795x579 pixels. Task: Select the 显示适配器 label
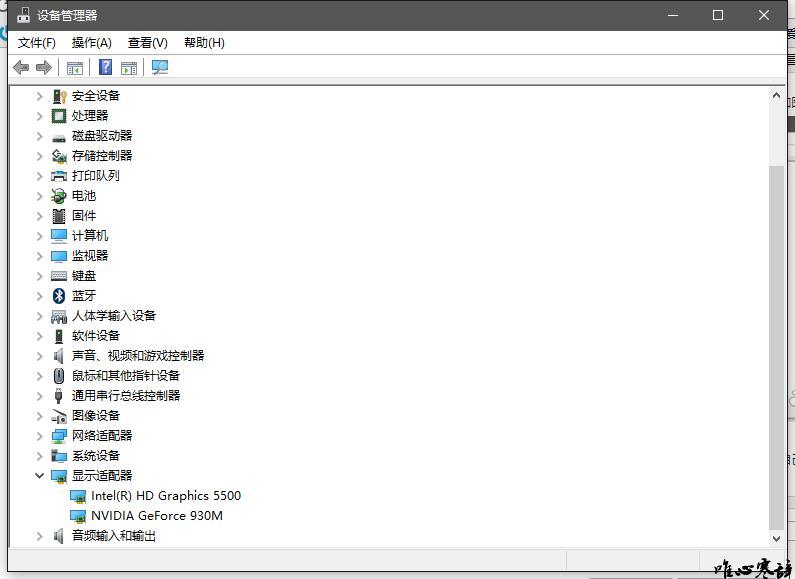tap(102, 476)
